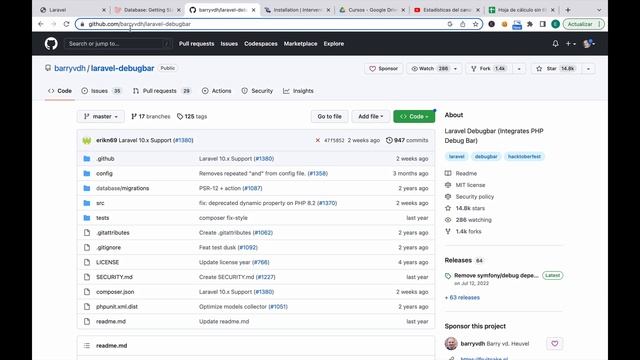Image resolution: width=640 pixels, height=360 pixels.
Task: Open the laravel topic tag
Action: tap(456, 156)
